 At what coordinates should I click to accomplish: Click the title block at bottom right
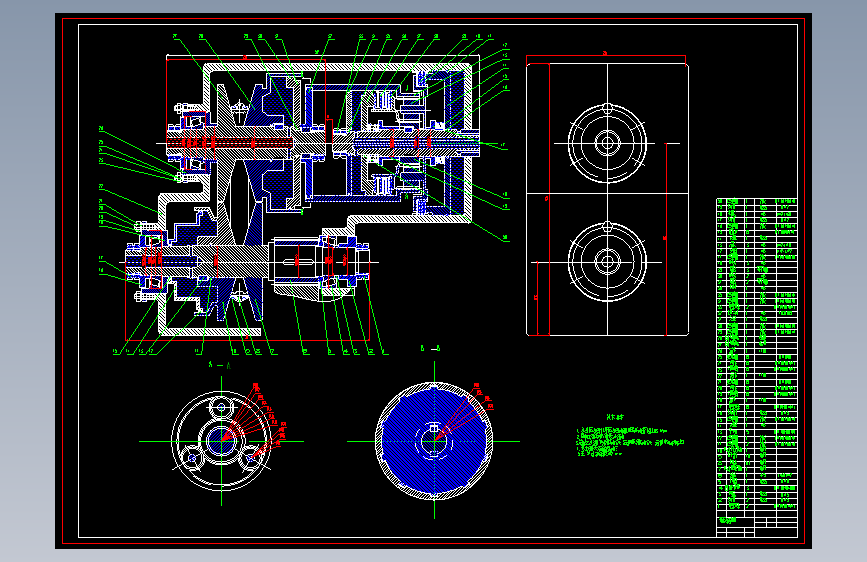[x=756, y=527]
